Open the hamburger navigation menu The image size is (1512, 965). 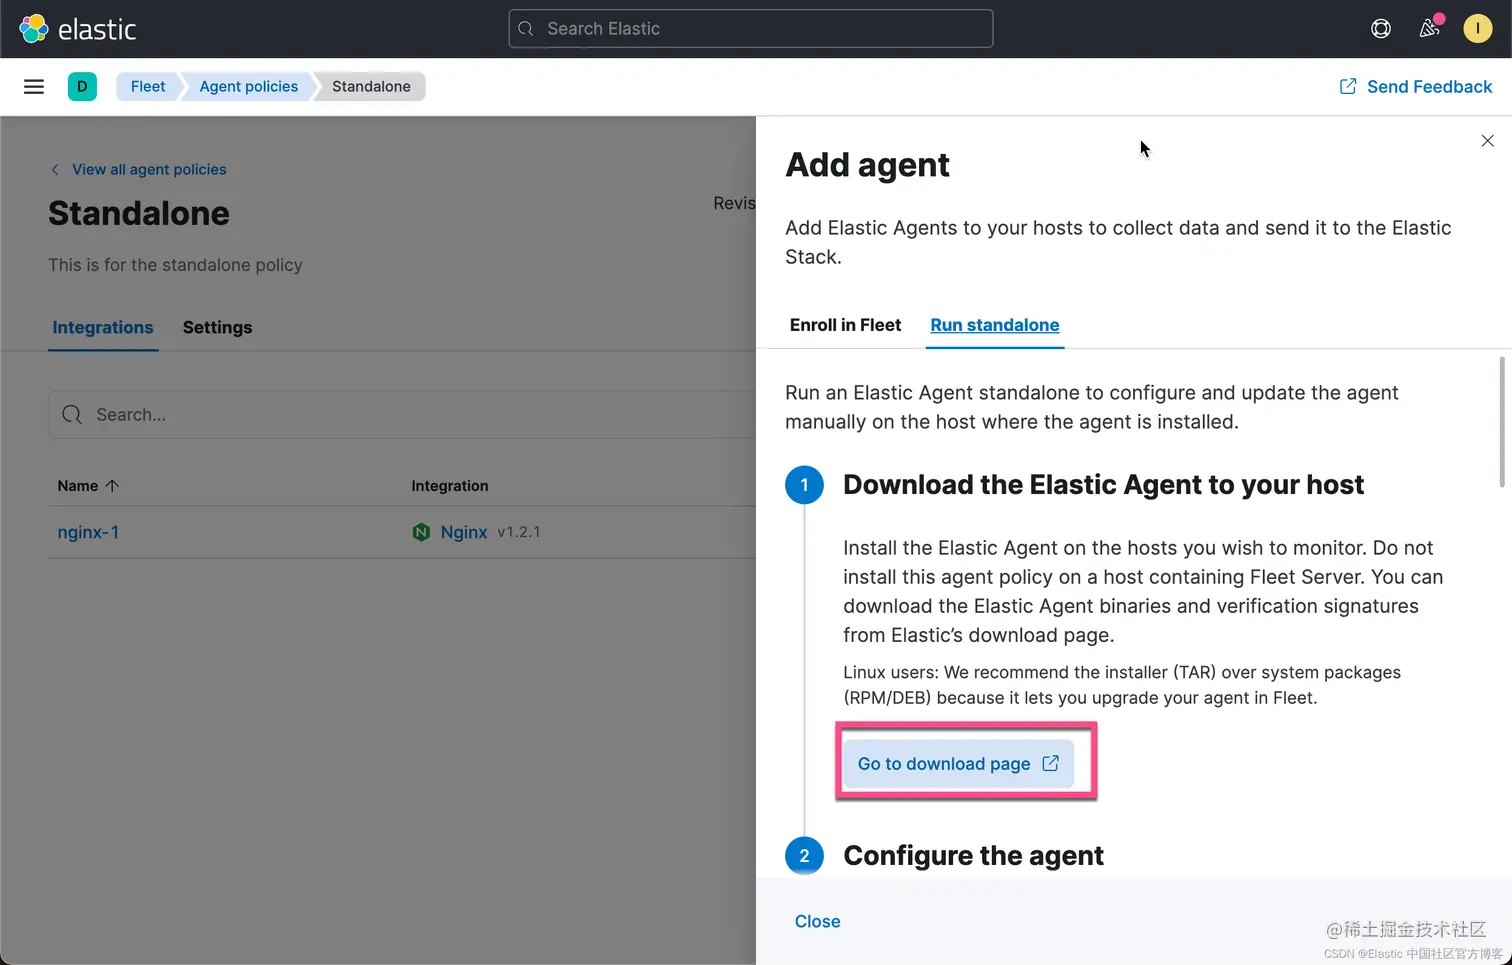click(x=34, y=87)
